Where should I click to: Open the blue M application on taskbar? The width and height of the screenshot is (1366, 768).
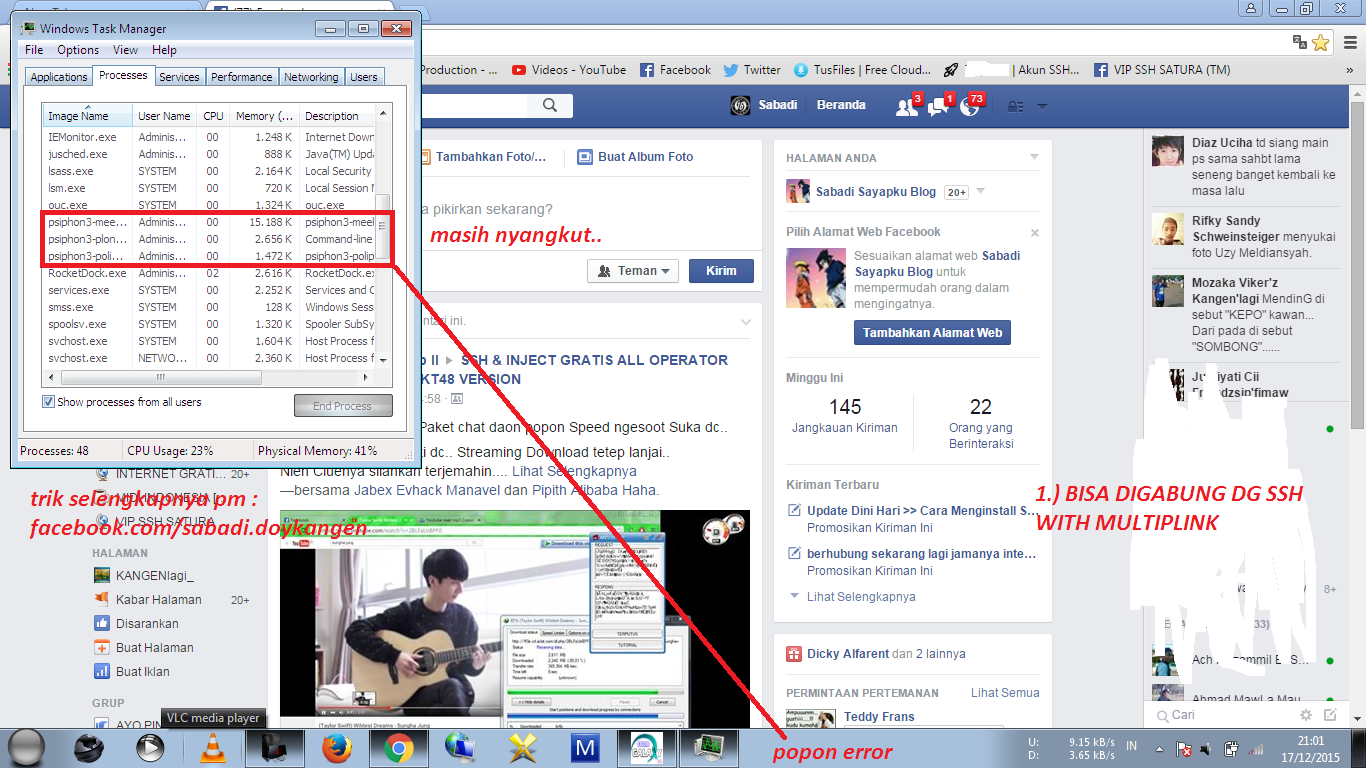point(584,748)
